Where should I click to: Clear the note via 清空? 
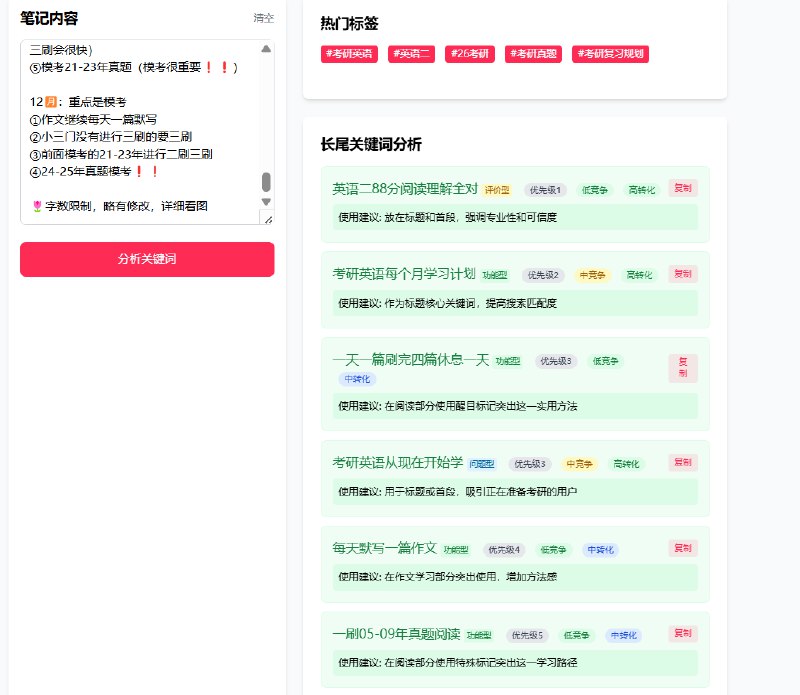263,18
